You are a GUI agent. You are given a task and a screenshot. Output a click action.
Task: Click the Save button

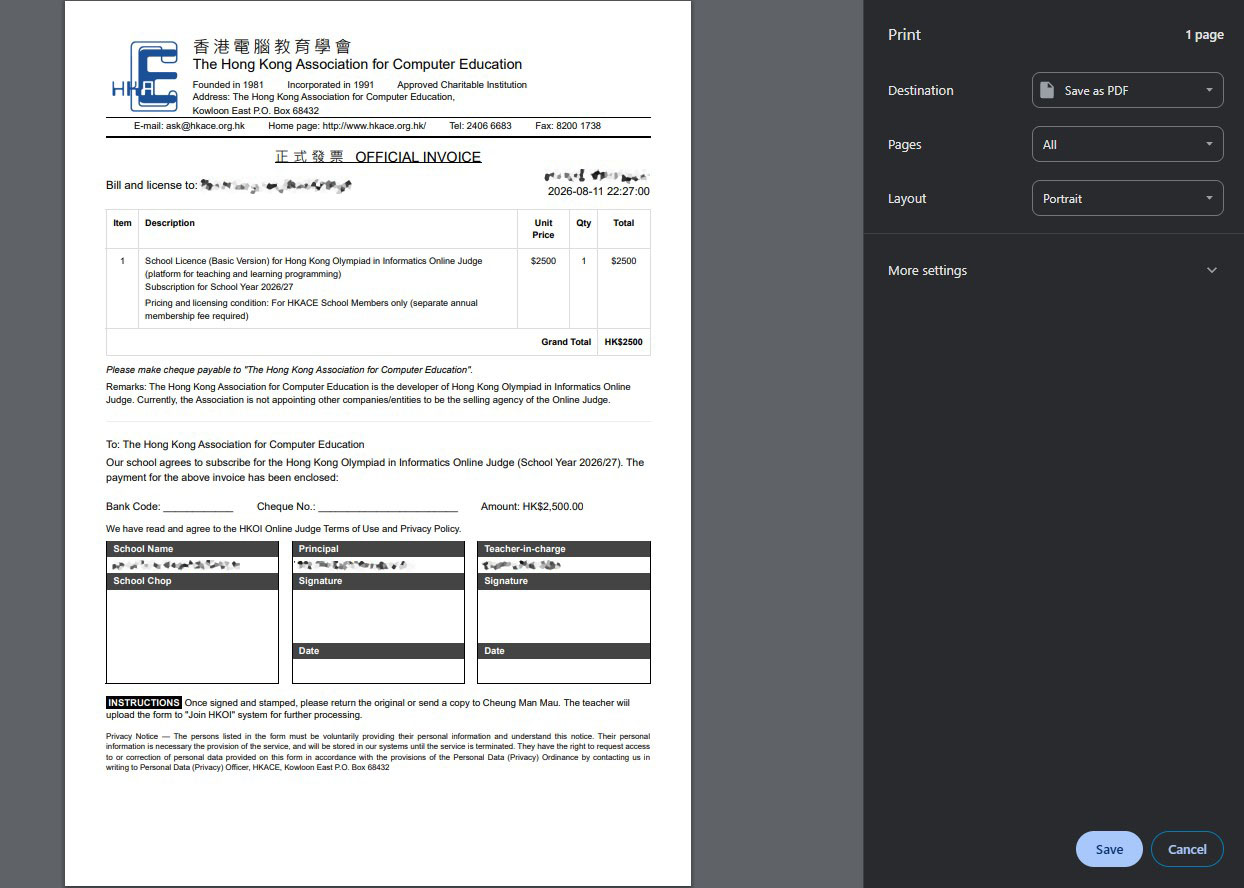click(x=1109, y=849)
